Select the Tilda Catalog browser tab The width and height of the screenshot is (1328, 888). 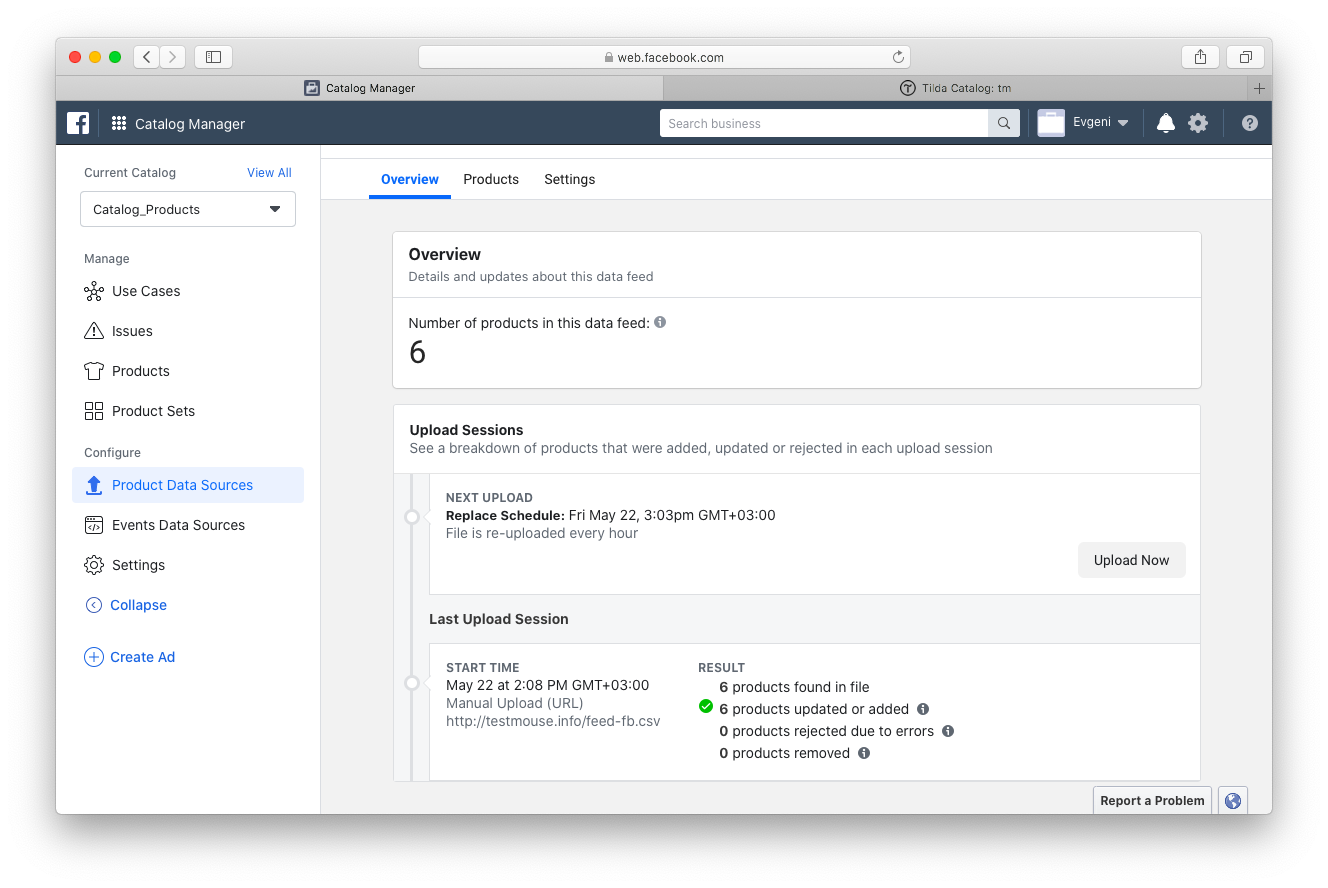956,88
